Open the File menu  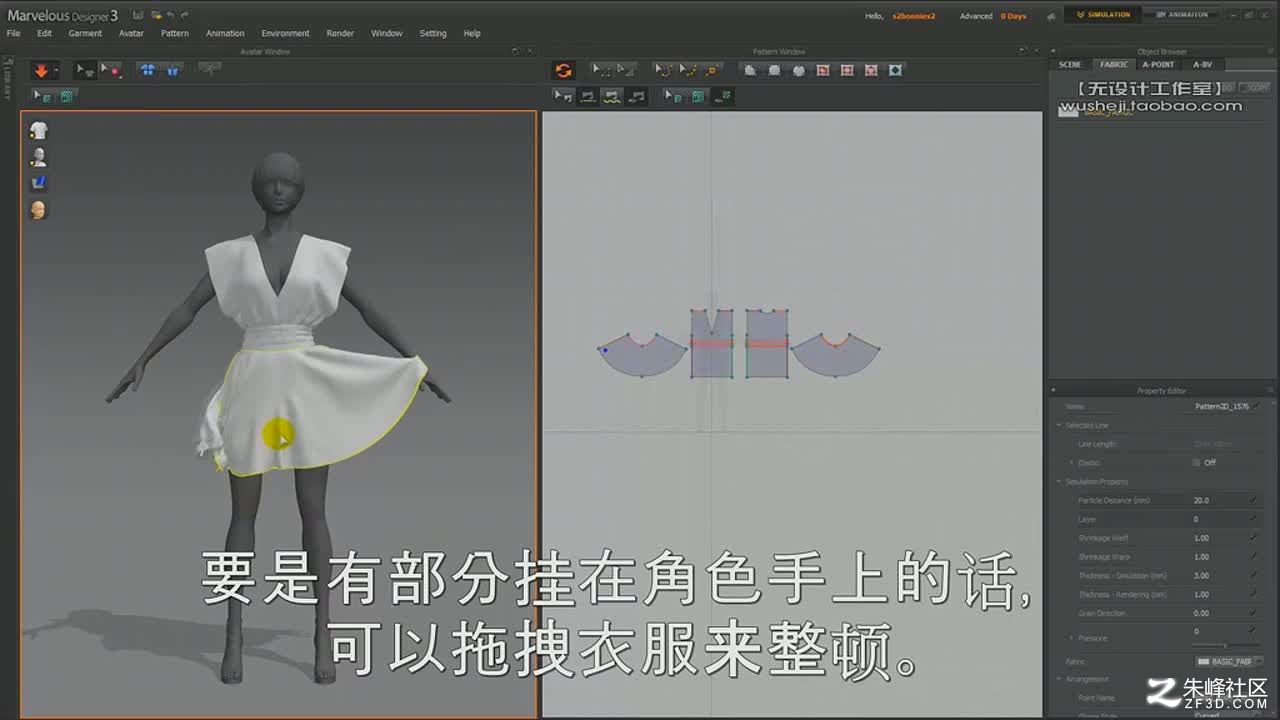pos(13,33)
